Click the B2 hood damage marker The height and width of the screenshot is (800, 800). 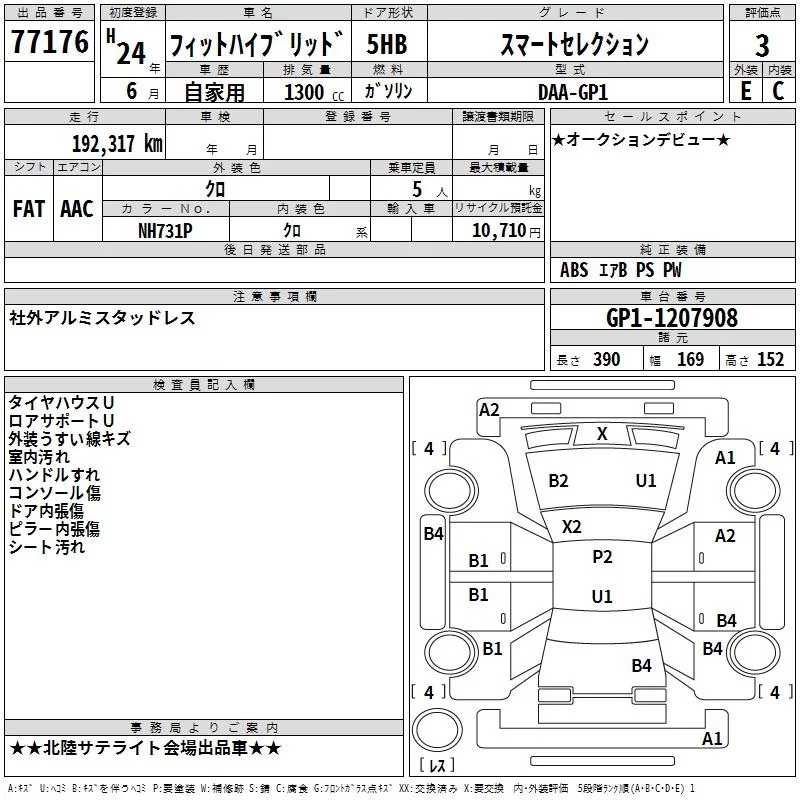558,481
